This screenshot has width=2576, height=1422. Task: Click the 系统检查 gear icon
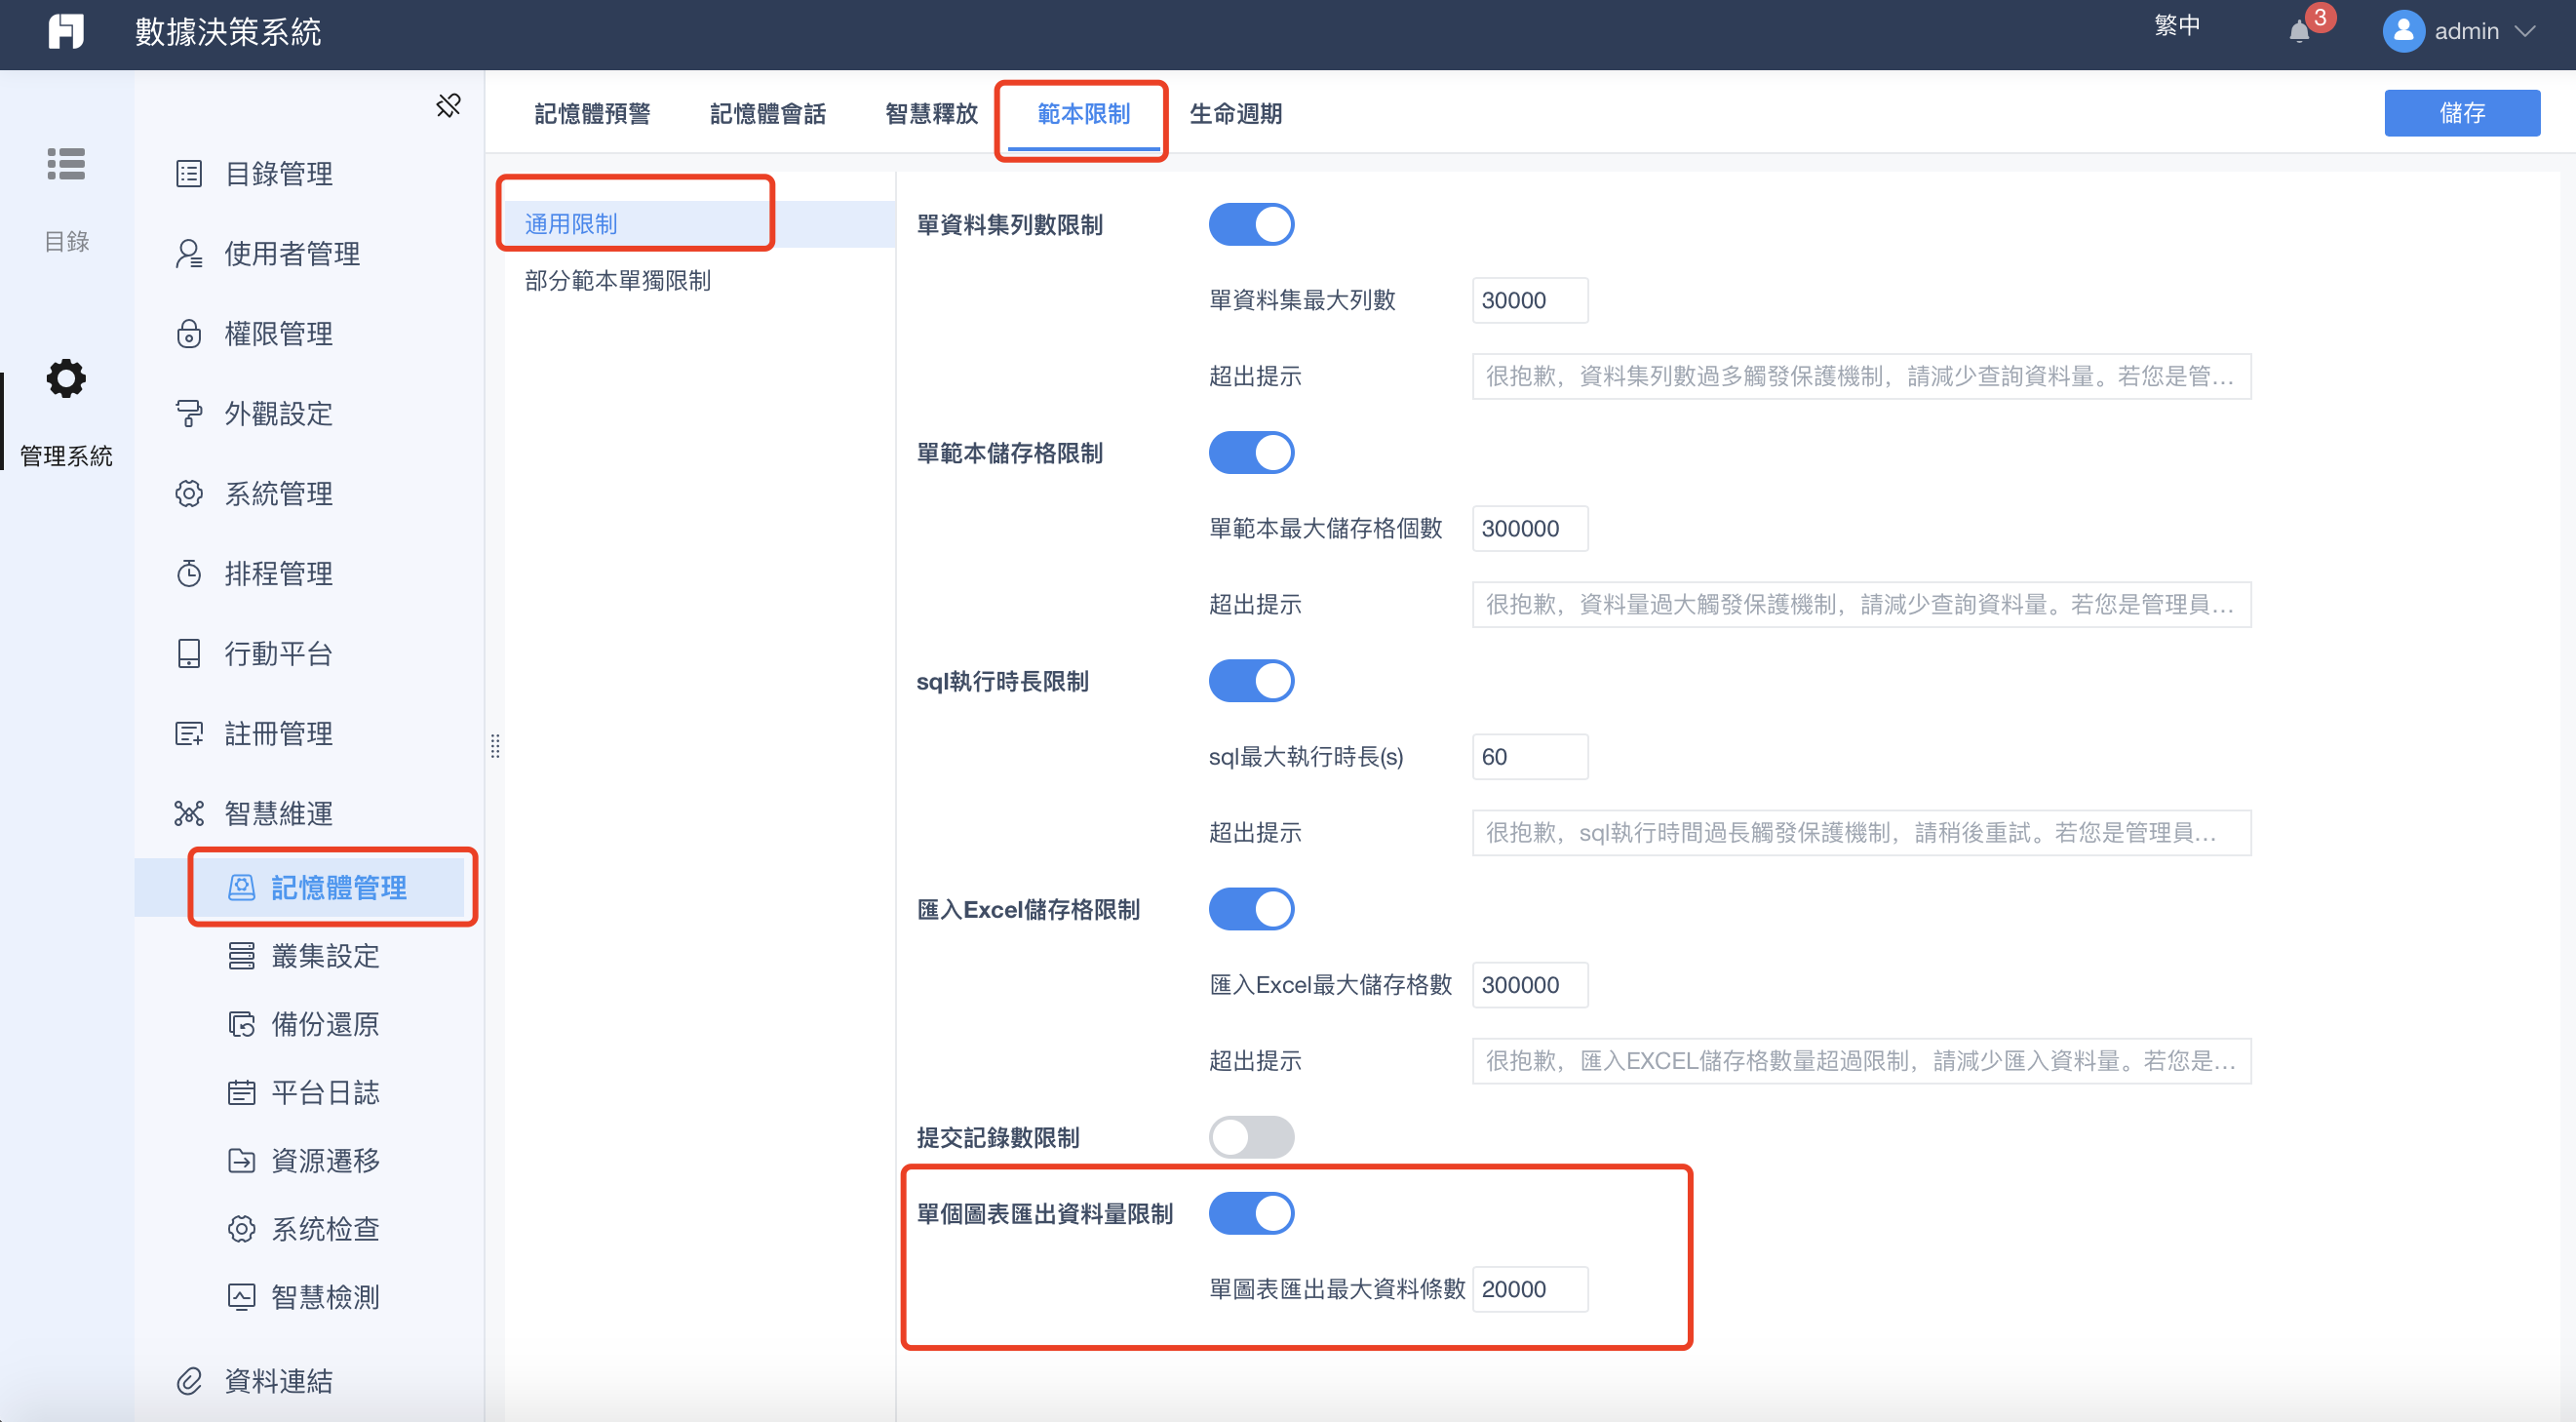[242, 1228]
